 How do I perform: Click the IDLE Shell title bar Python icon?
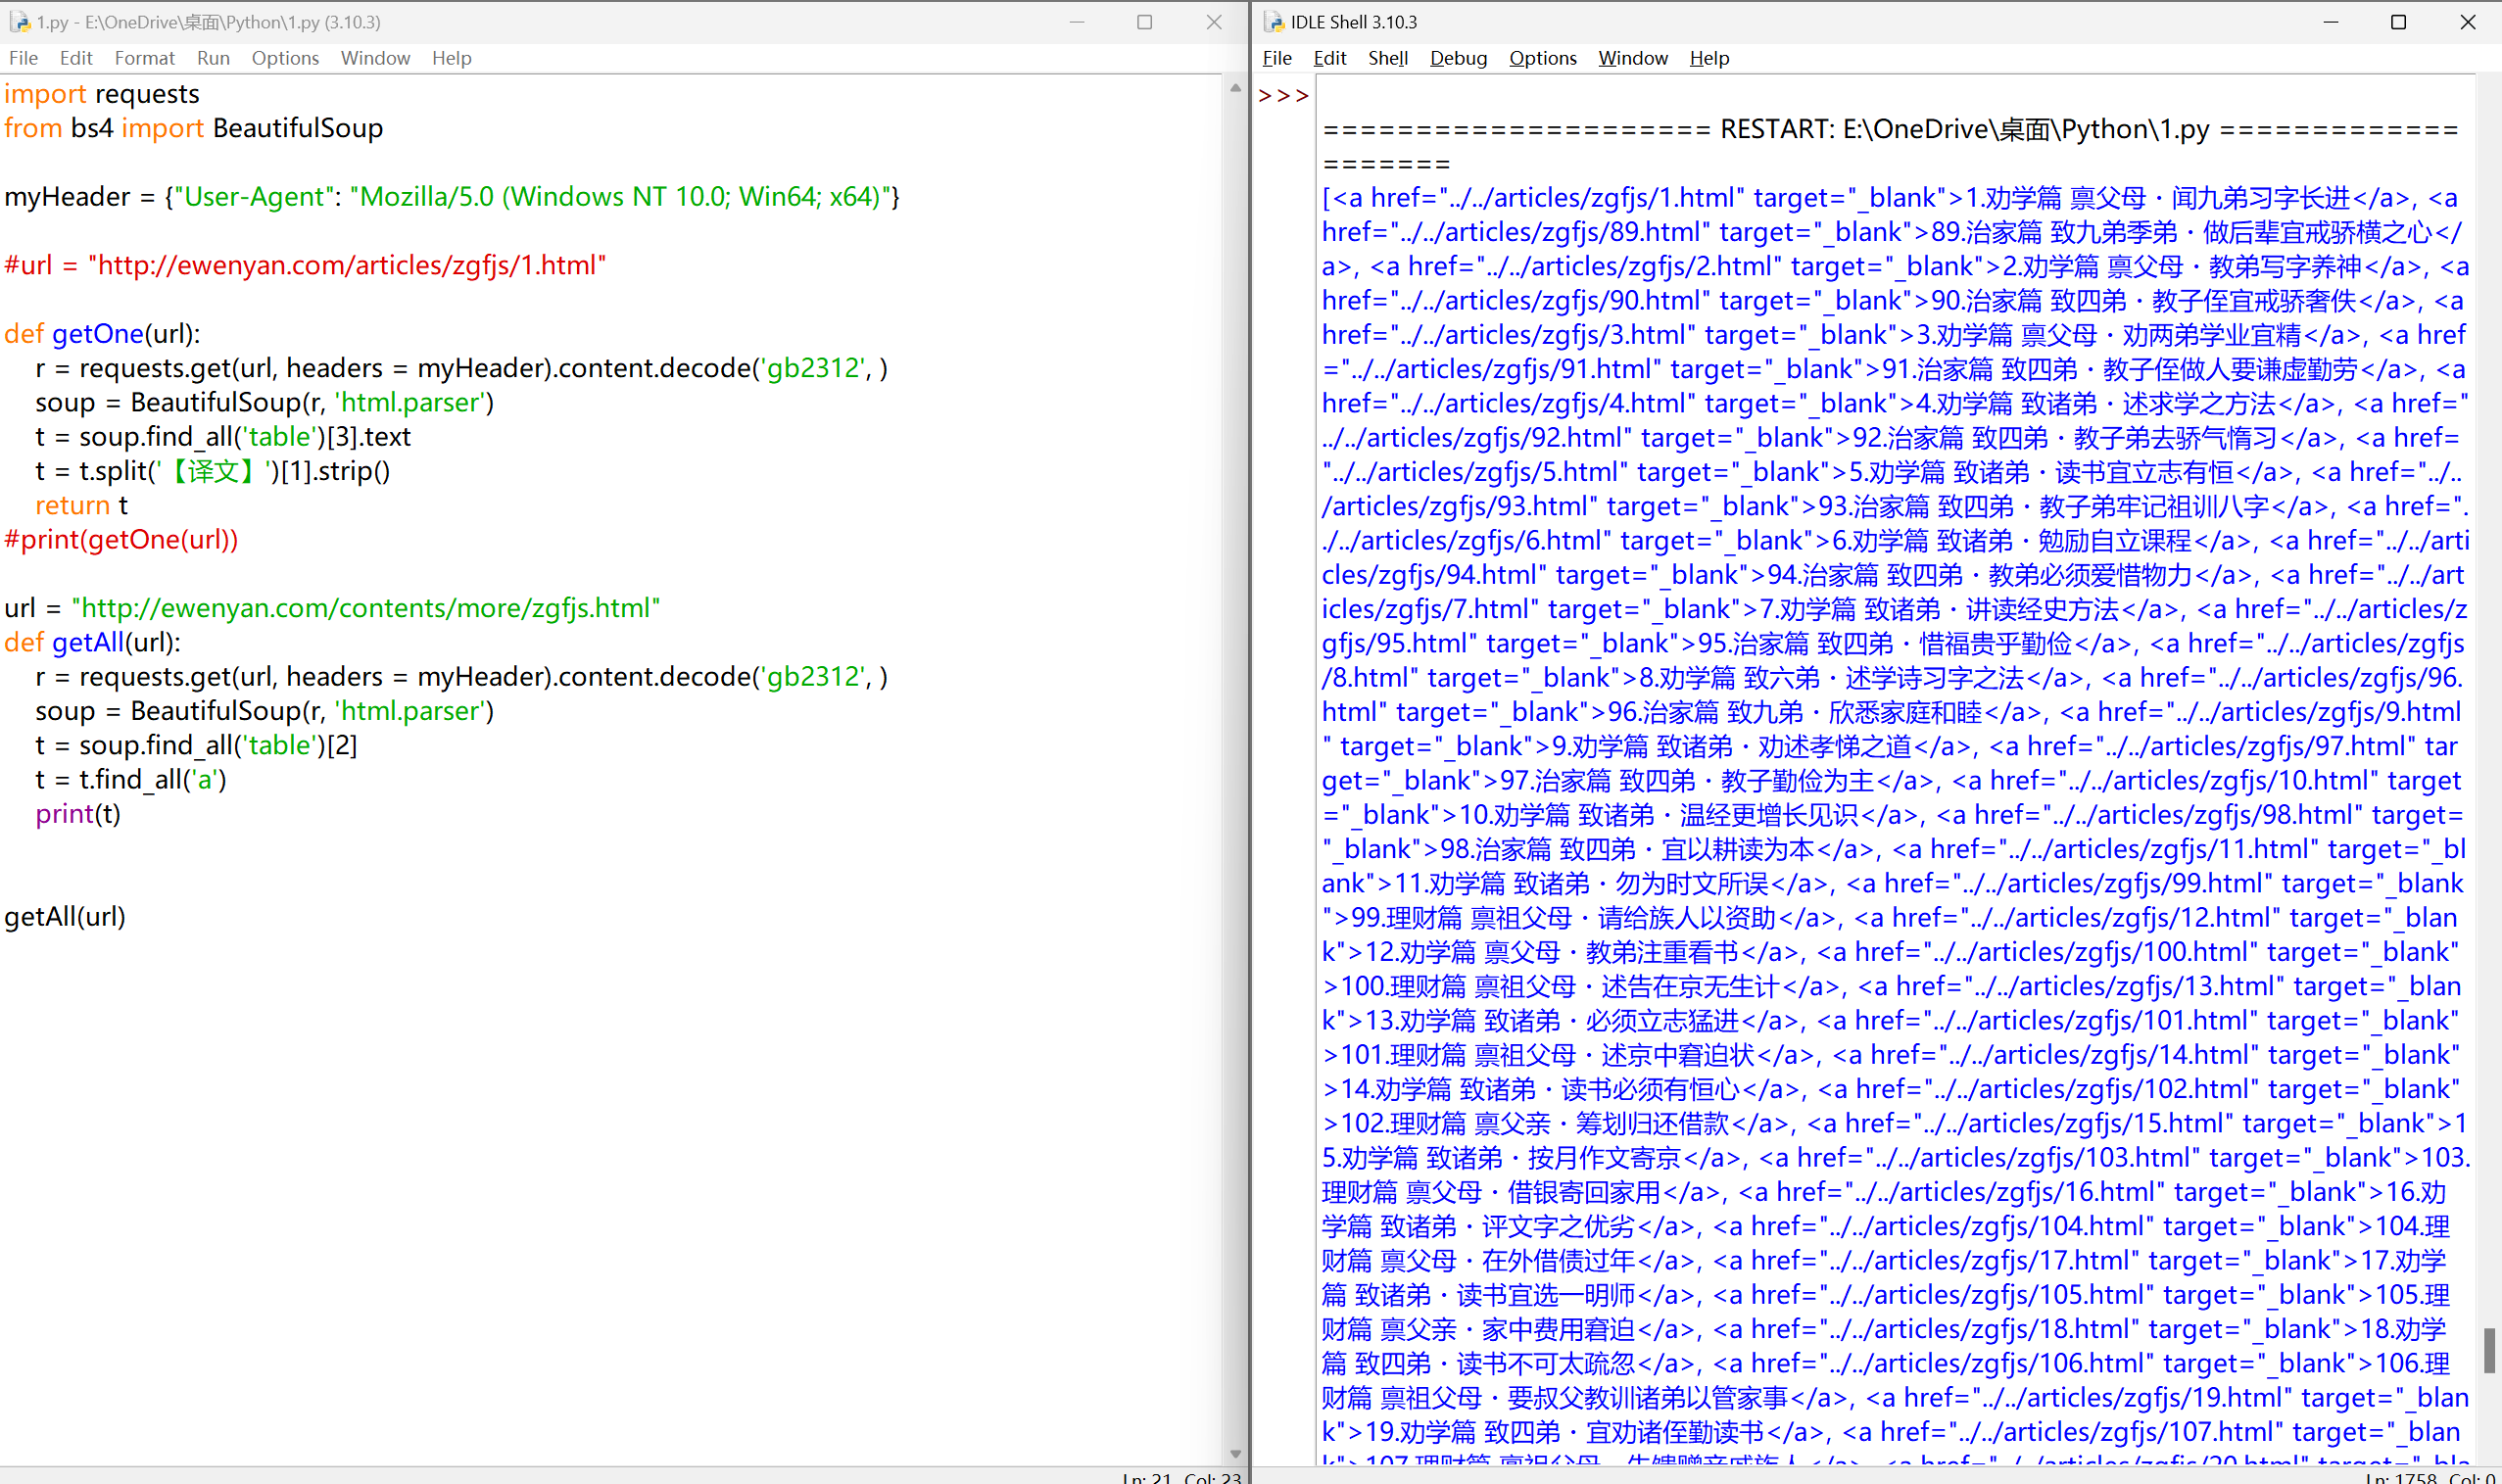pos(1274,21)
